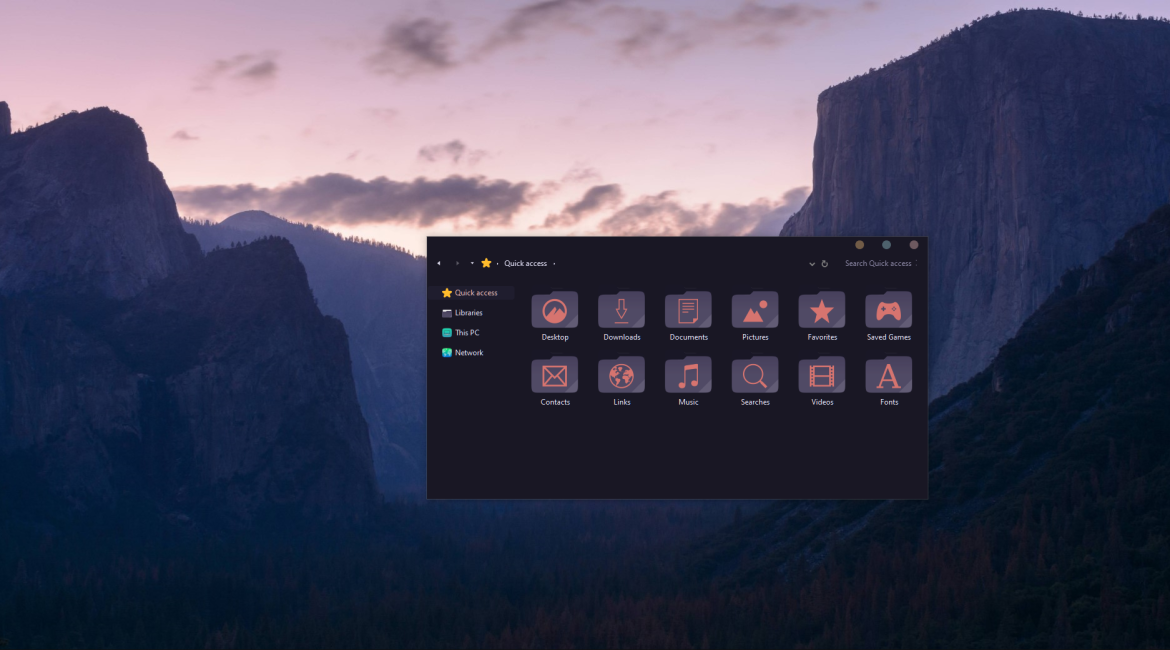Open Libraries in the navigation pane
1170x650 pixels.
click(x=468, y=313)
